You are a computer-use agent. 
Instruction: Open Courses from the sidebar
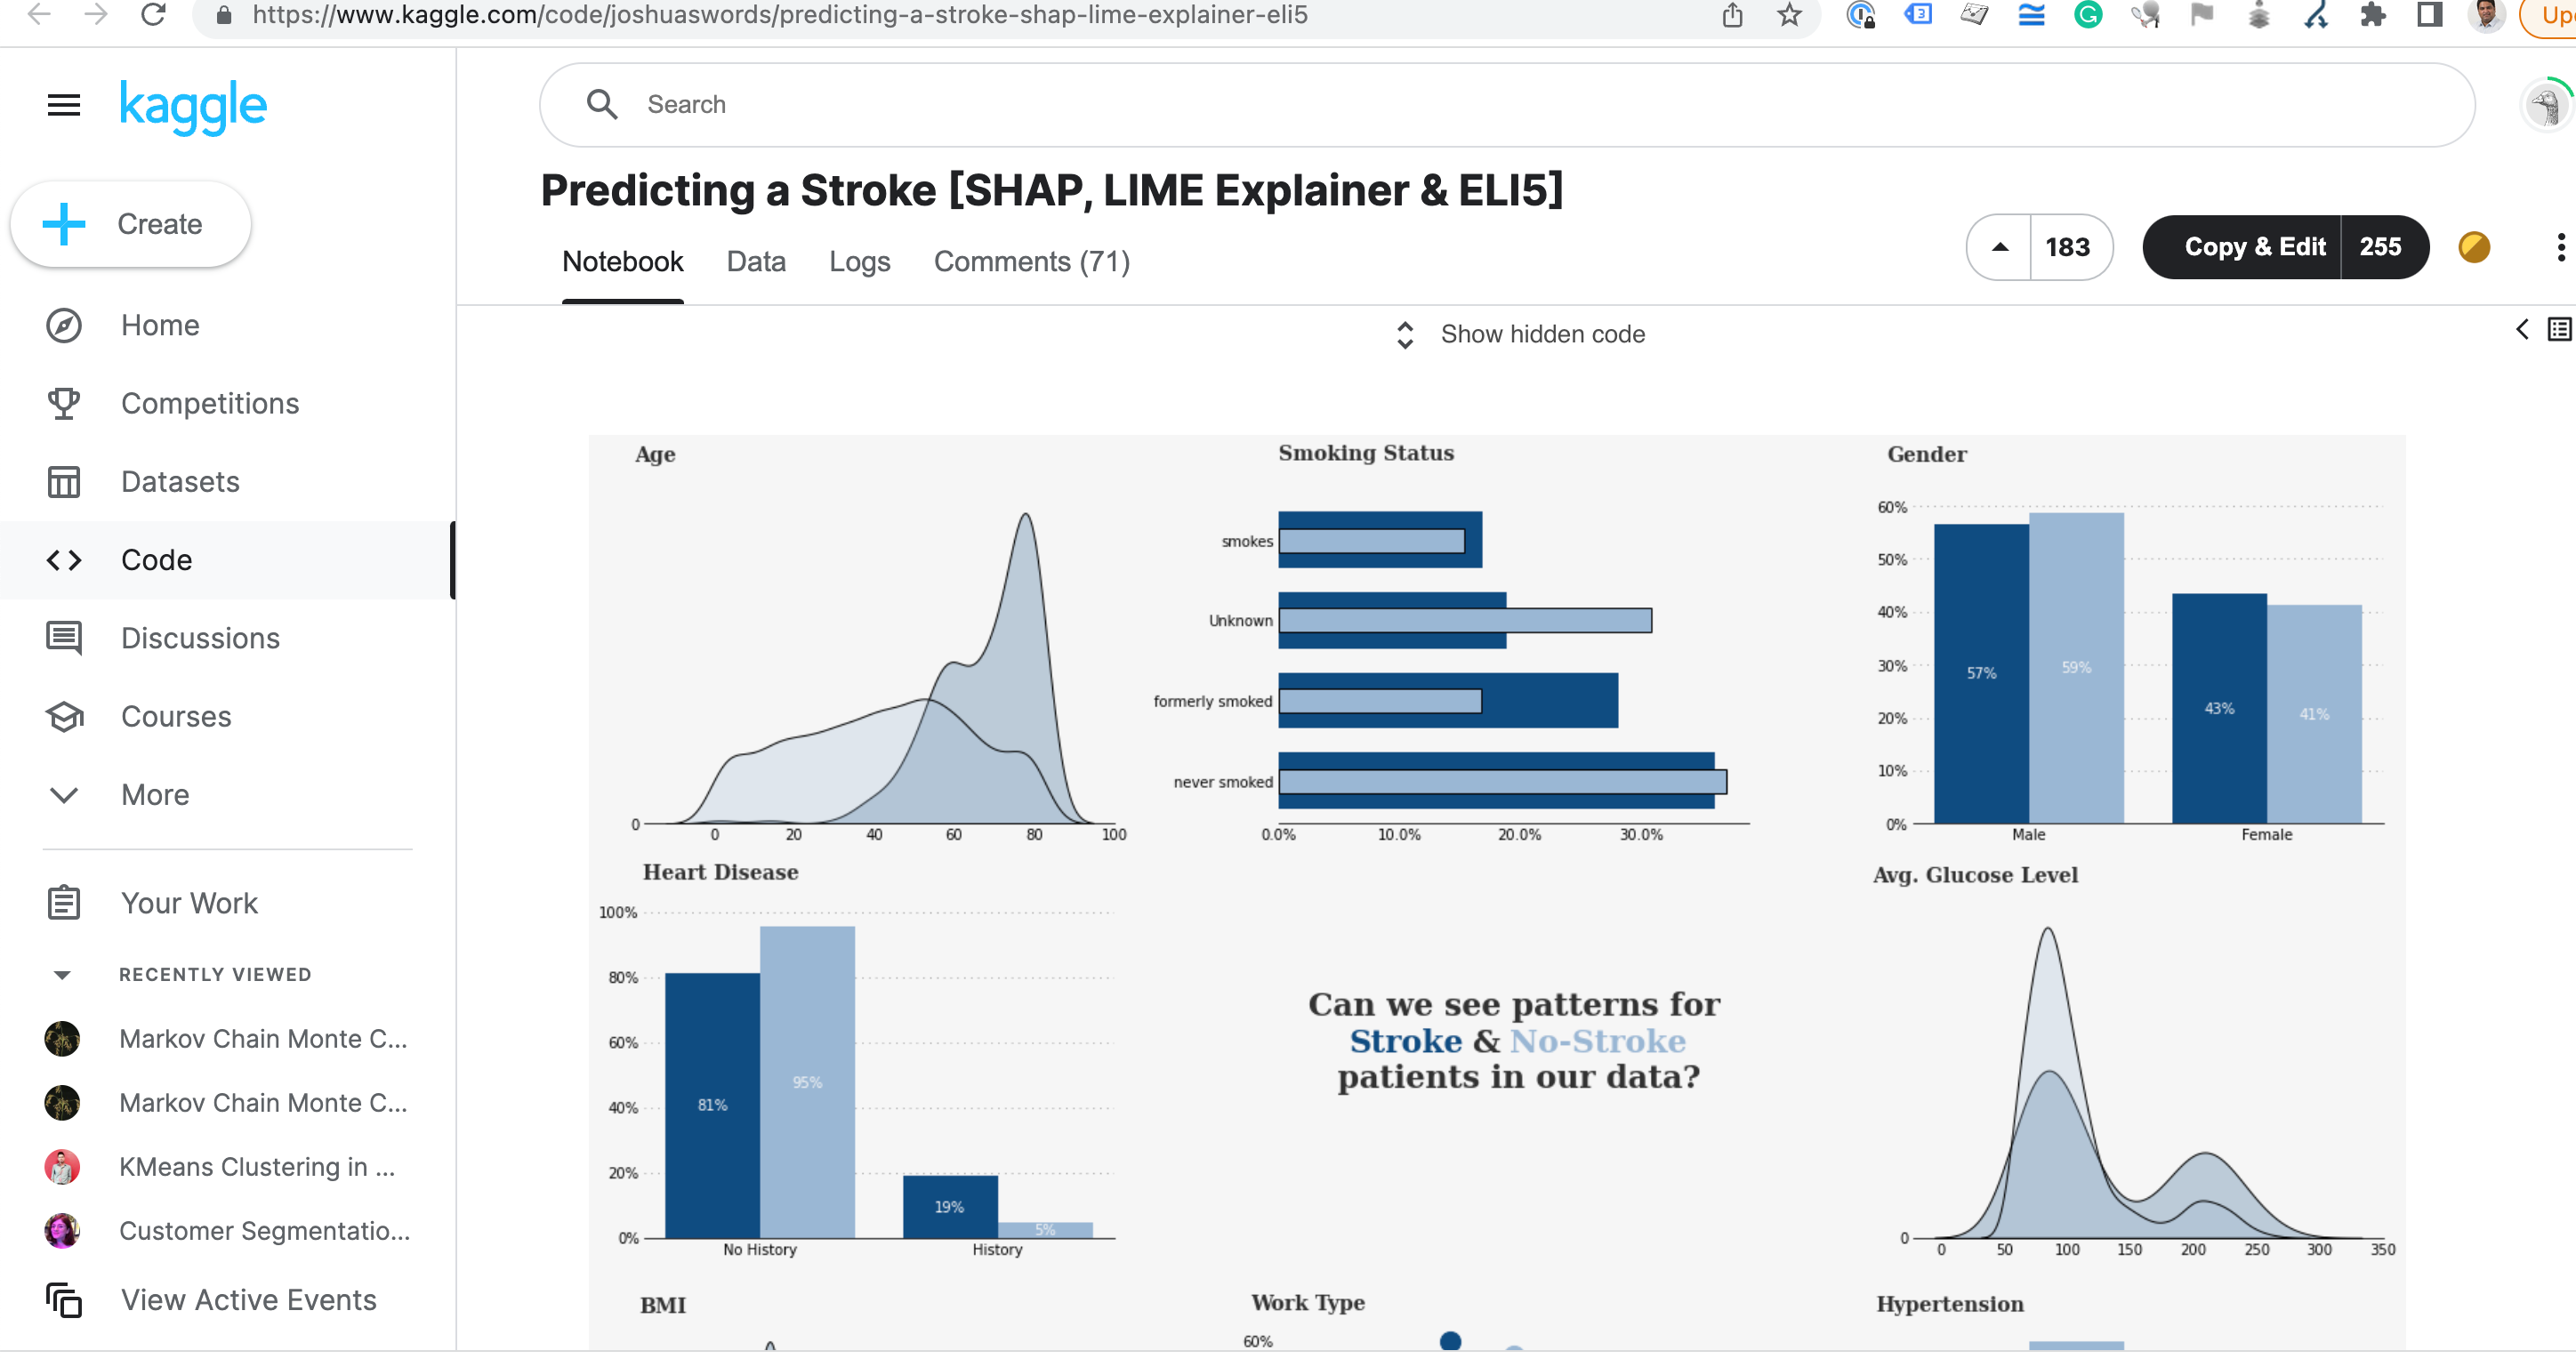[x=176, y=716]
